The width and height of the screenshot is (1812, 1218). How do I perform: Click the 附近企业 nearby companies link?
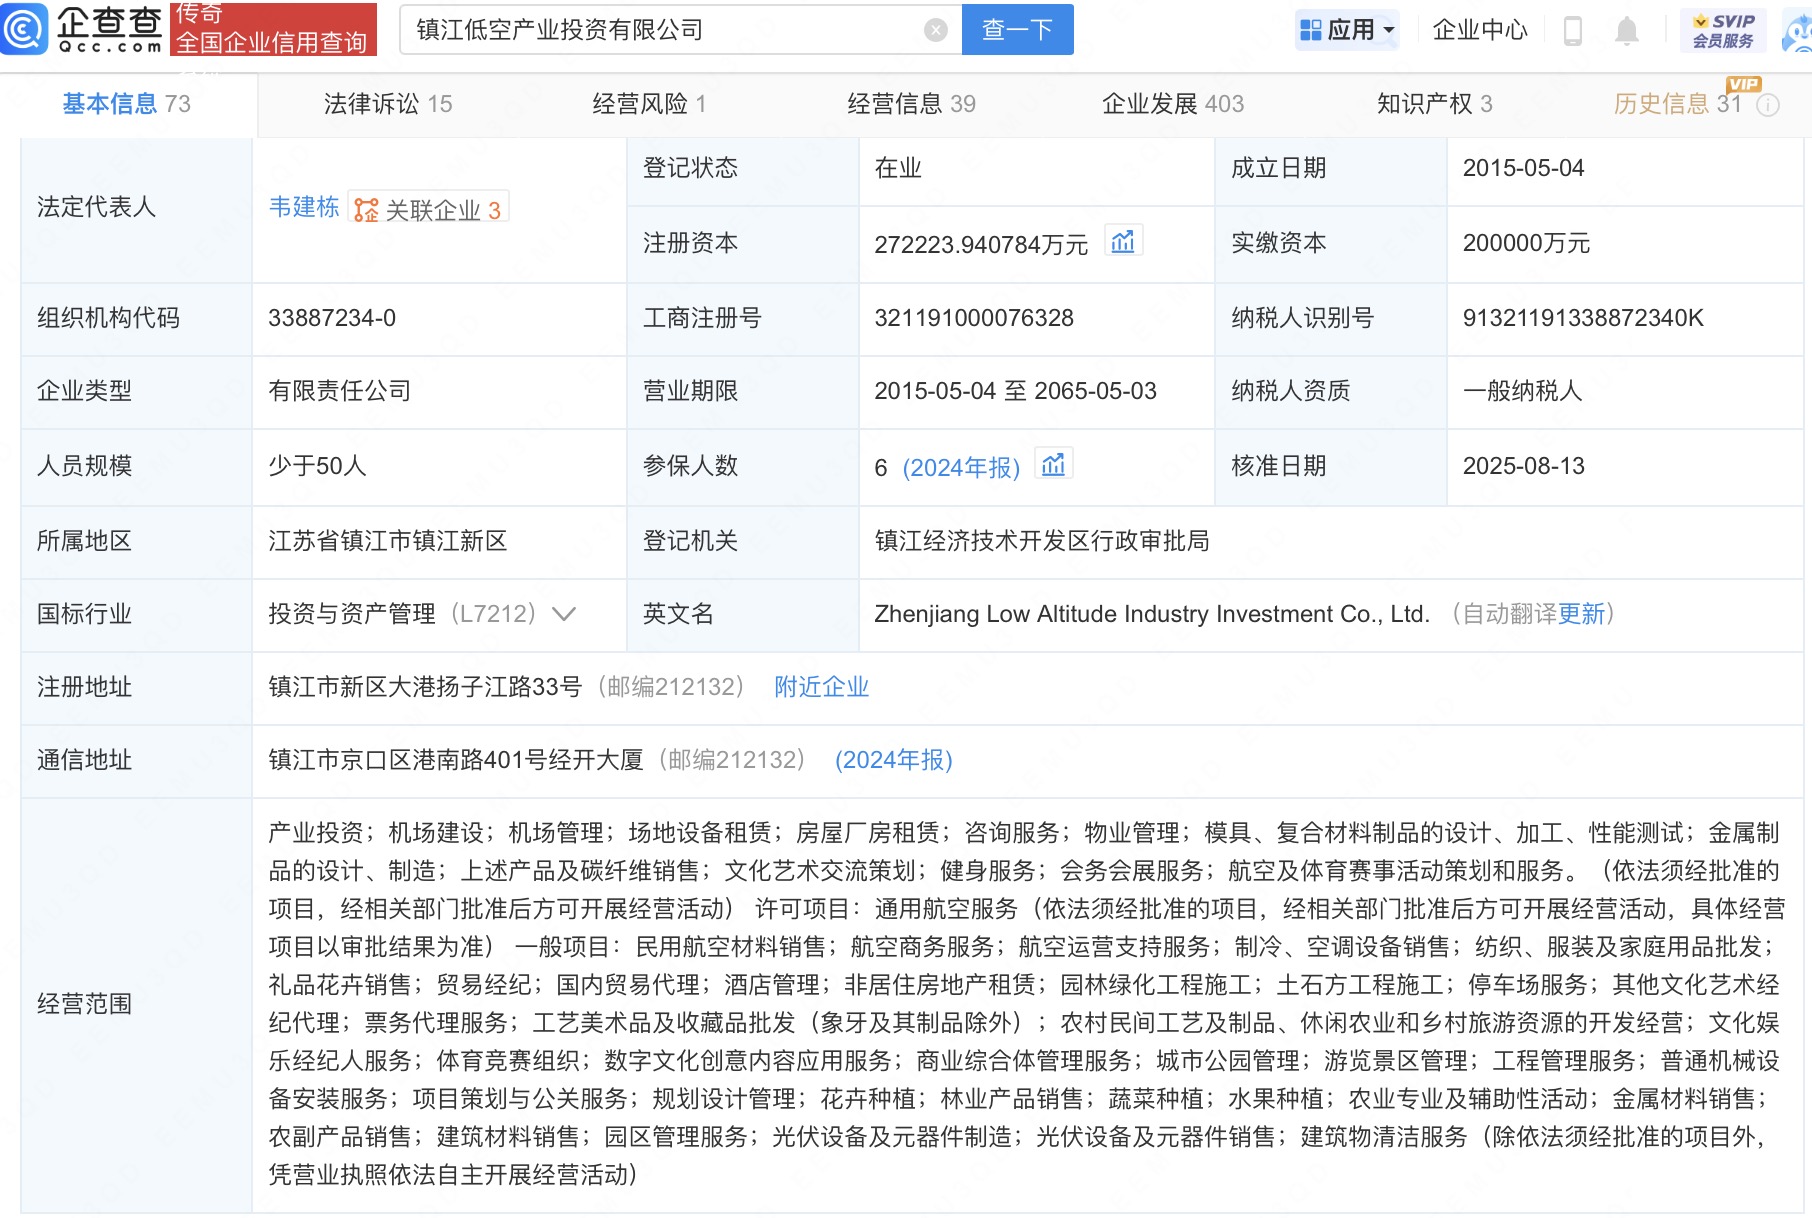tap(821, 687)
